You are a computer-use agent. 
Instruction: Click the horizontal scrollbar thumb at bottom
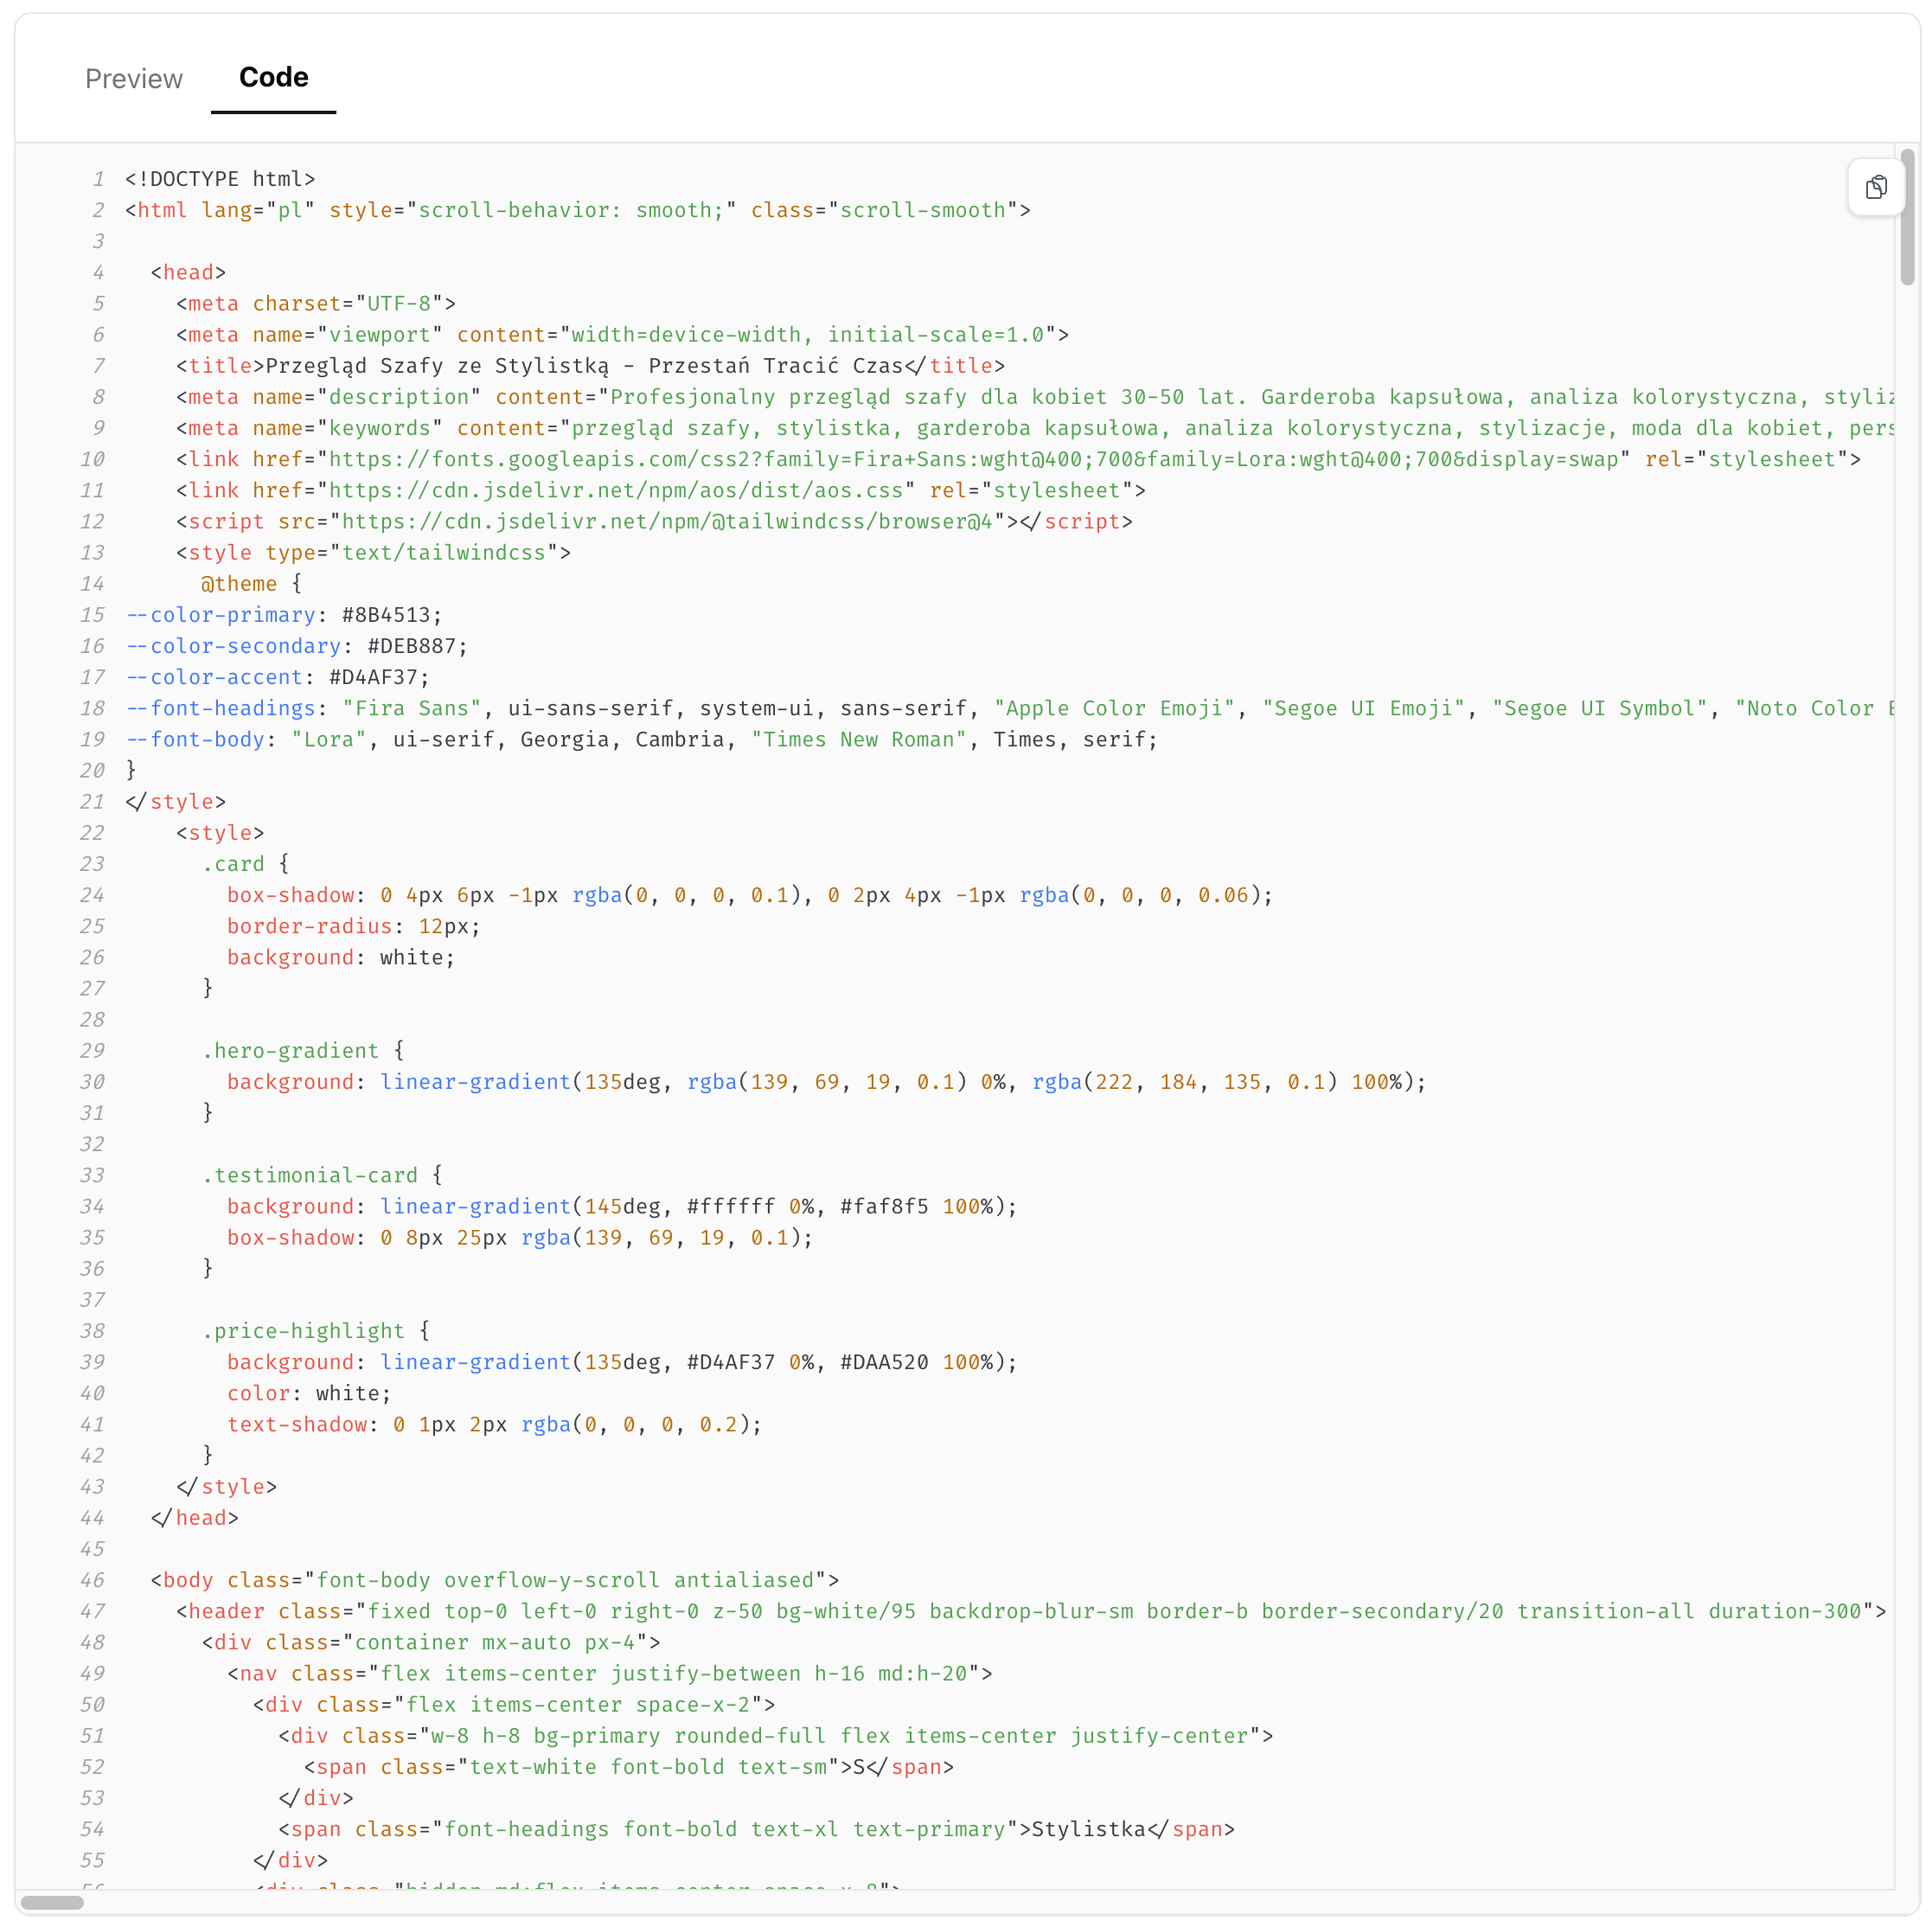(52, 1902)
